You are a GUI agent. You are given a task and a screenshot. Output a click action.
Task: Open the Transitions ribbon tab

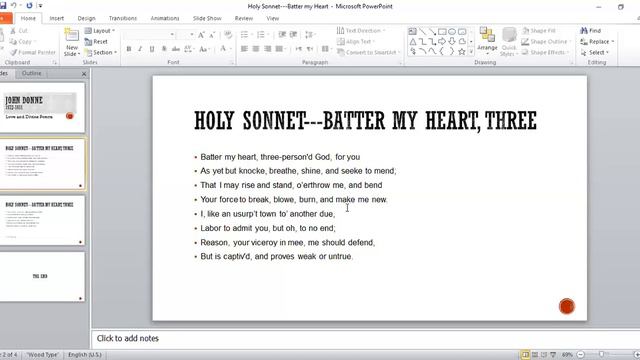123,18
